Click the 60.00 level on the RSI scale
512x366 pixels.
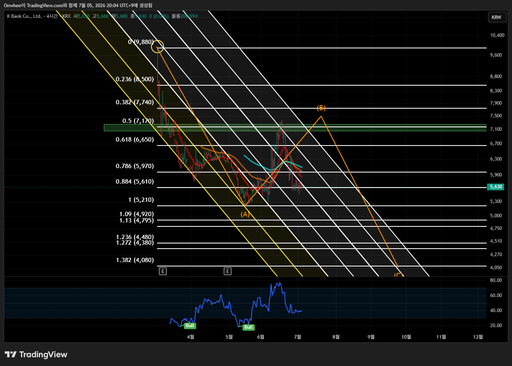[496, 295]
